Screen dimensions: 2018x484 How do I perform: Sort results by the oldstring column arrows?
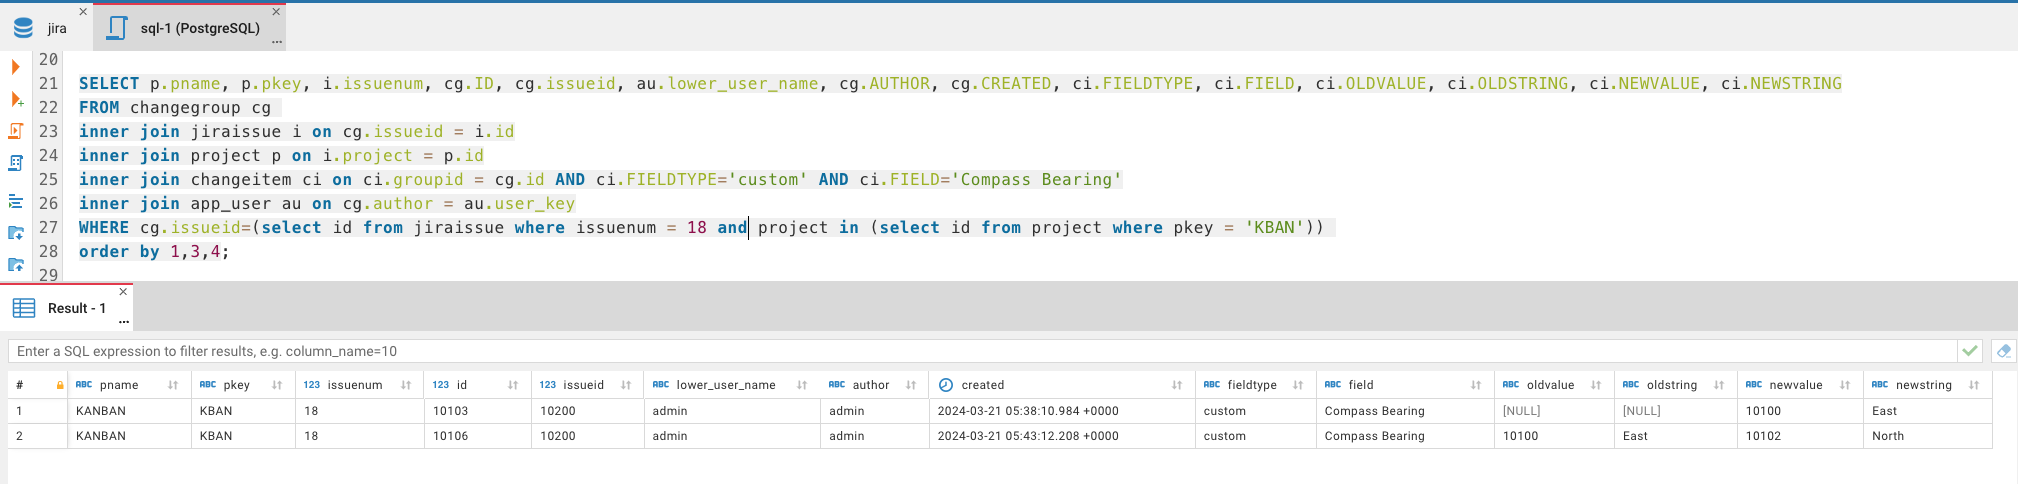(x=1719, y=385)
